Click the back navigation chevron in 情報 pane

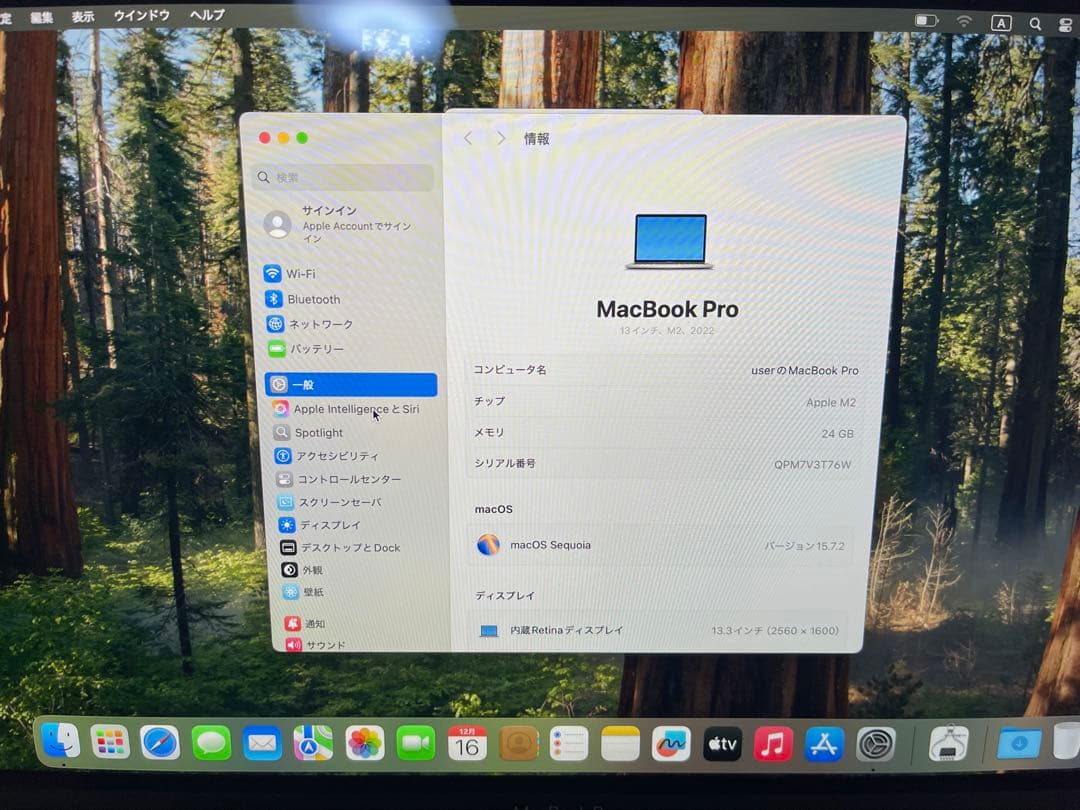coord(468,138)
